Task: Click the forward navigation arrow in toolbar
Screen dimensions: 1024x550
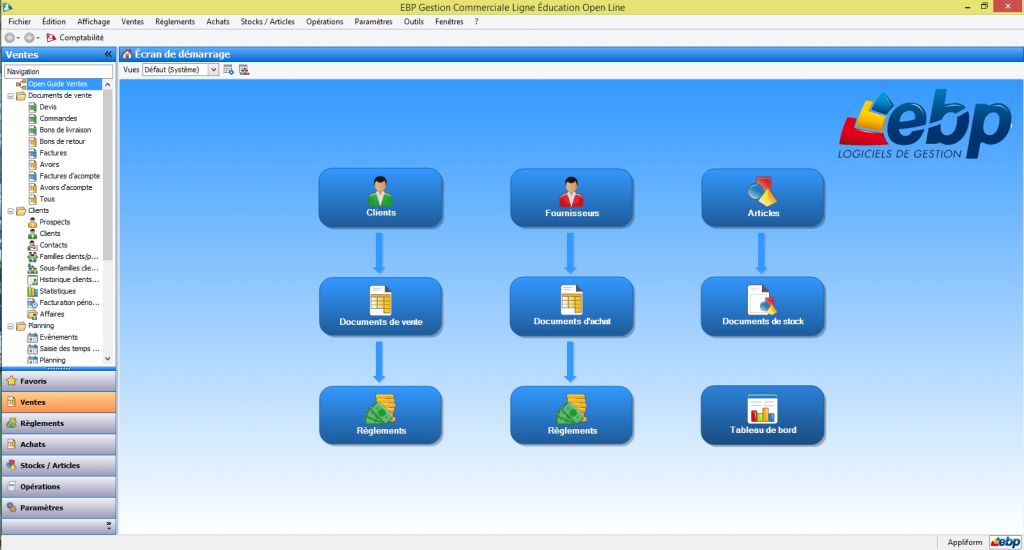Action: coord(29,38)
